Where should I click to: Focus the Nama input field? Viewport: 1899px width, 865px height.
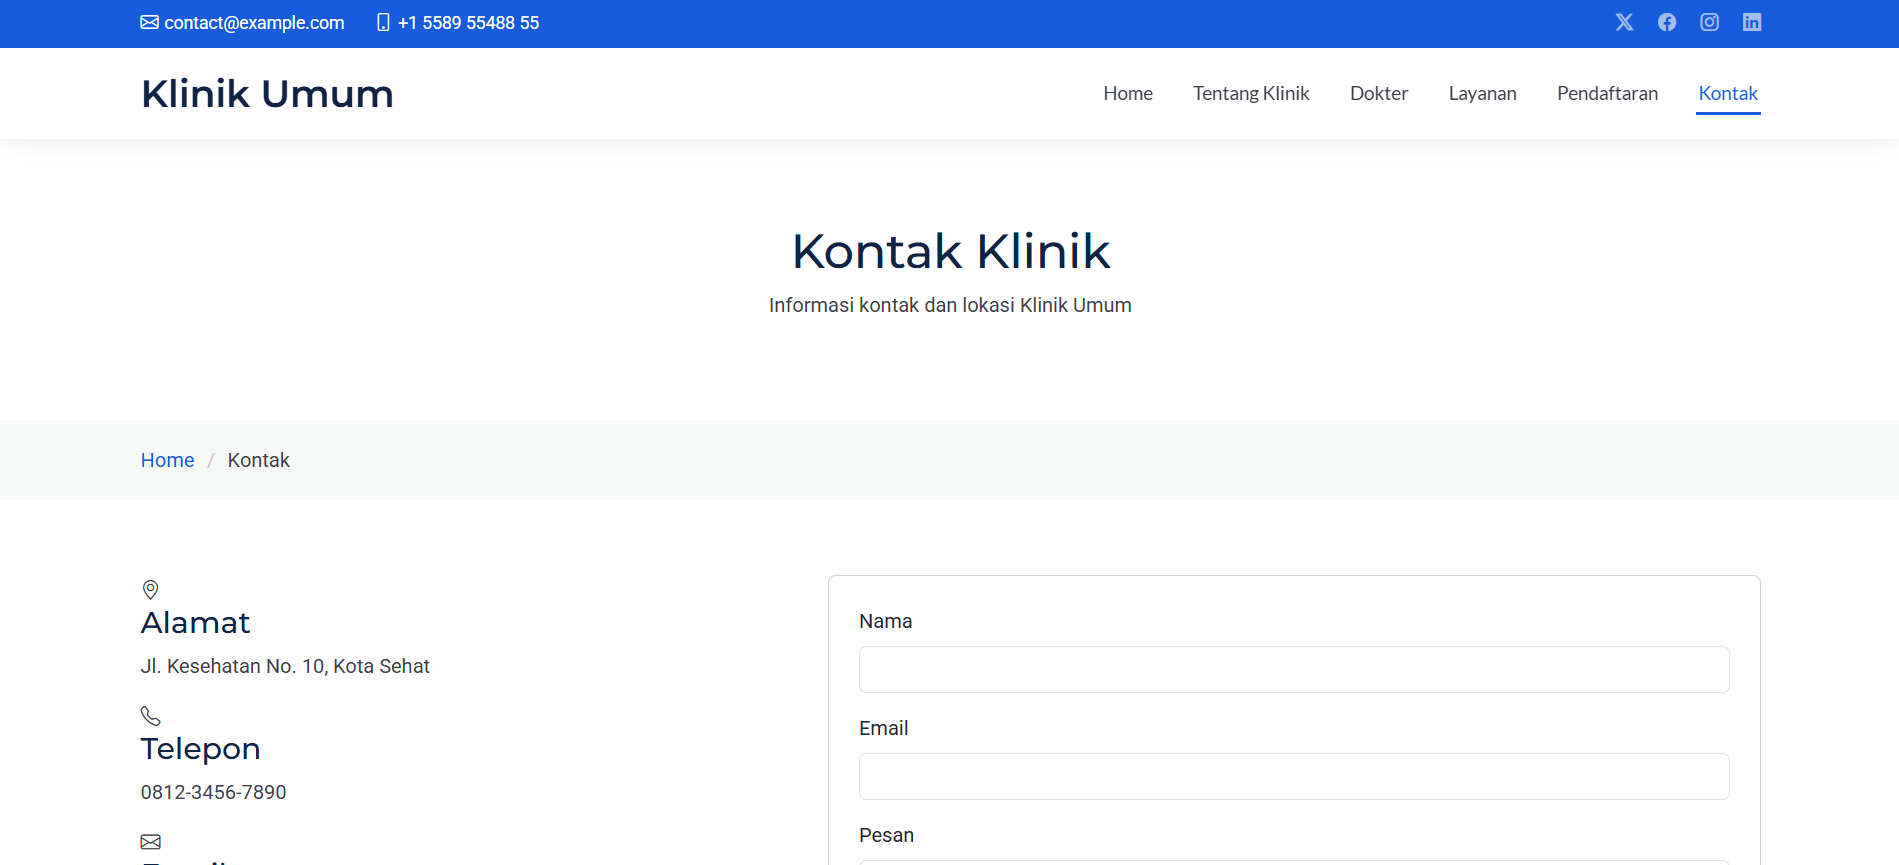tap(1293, 669)
